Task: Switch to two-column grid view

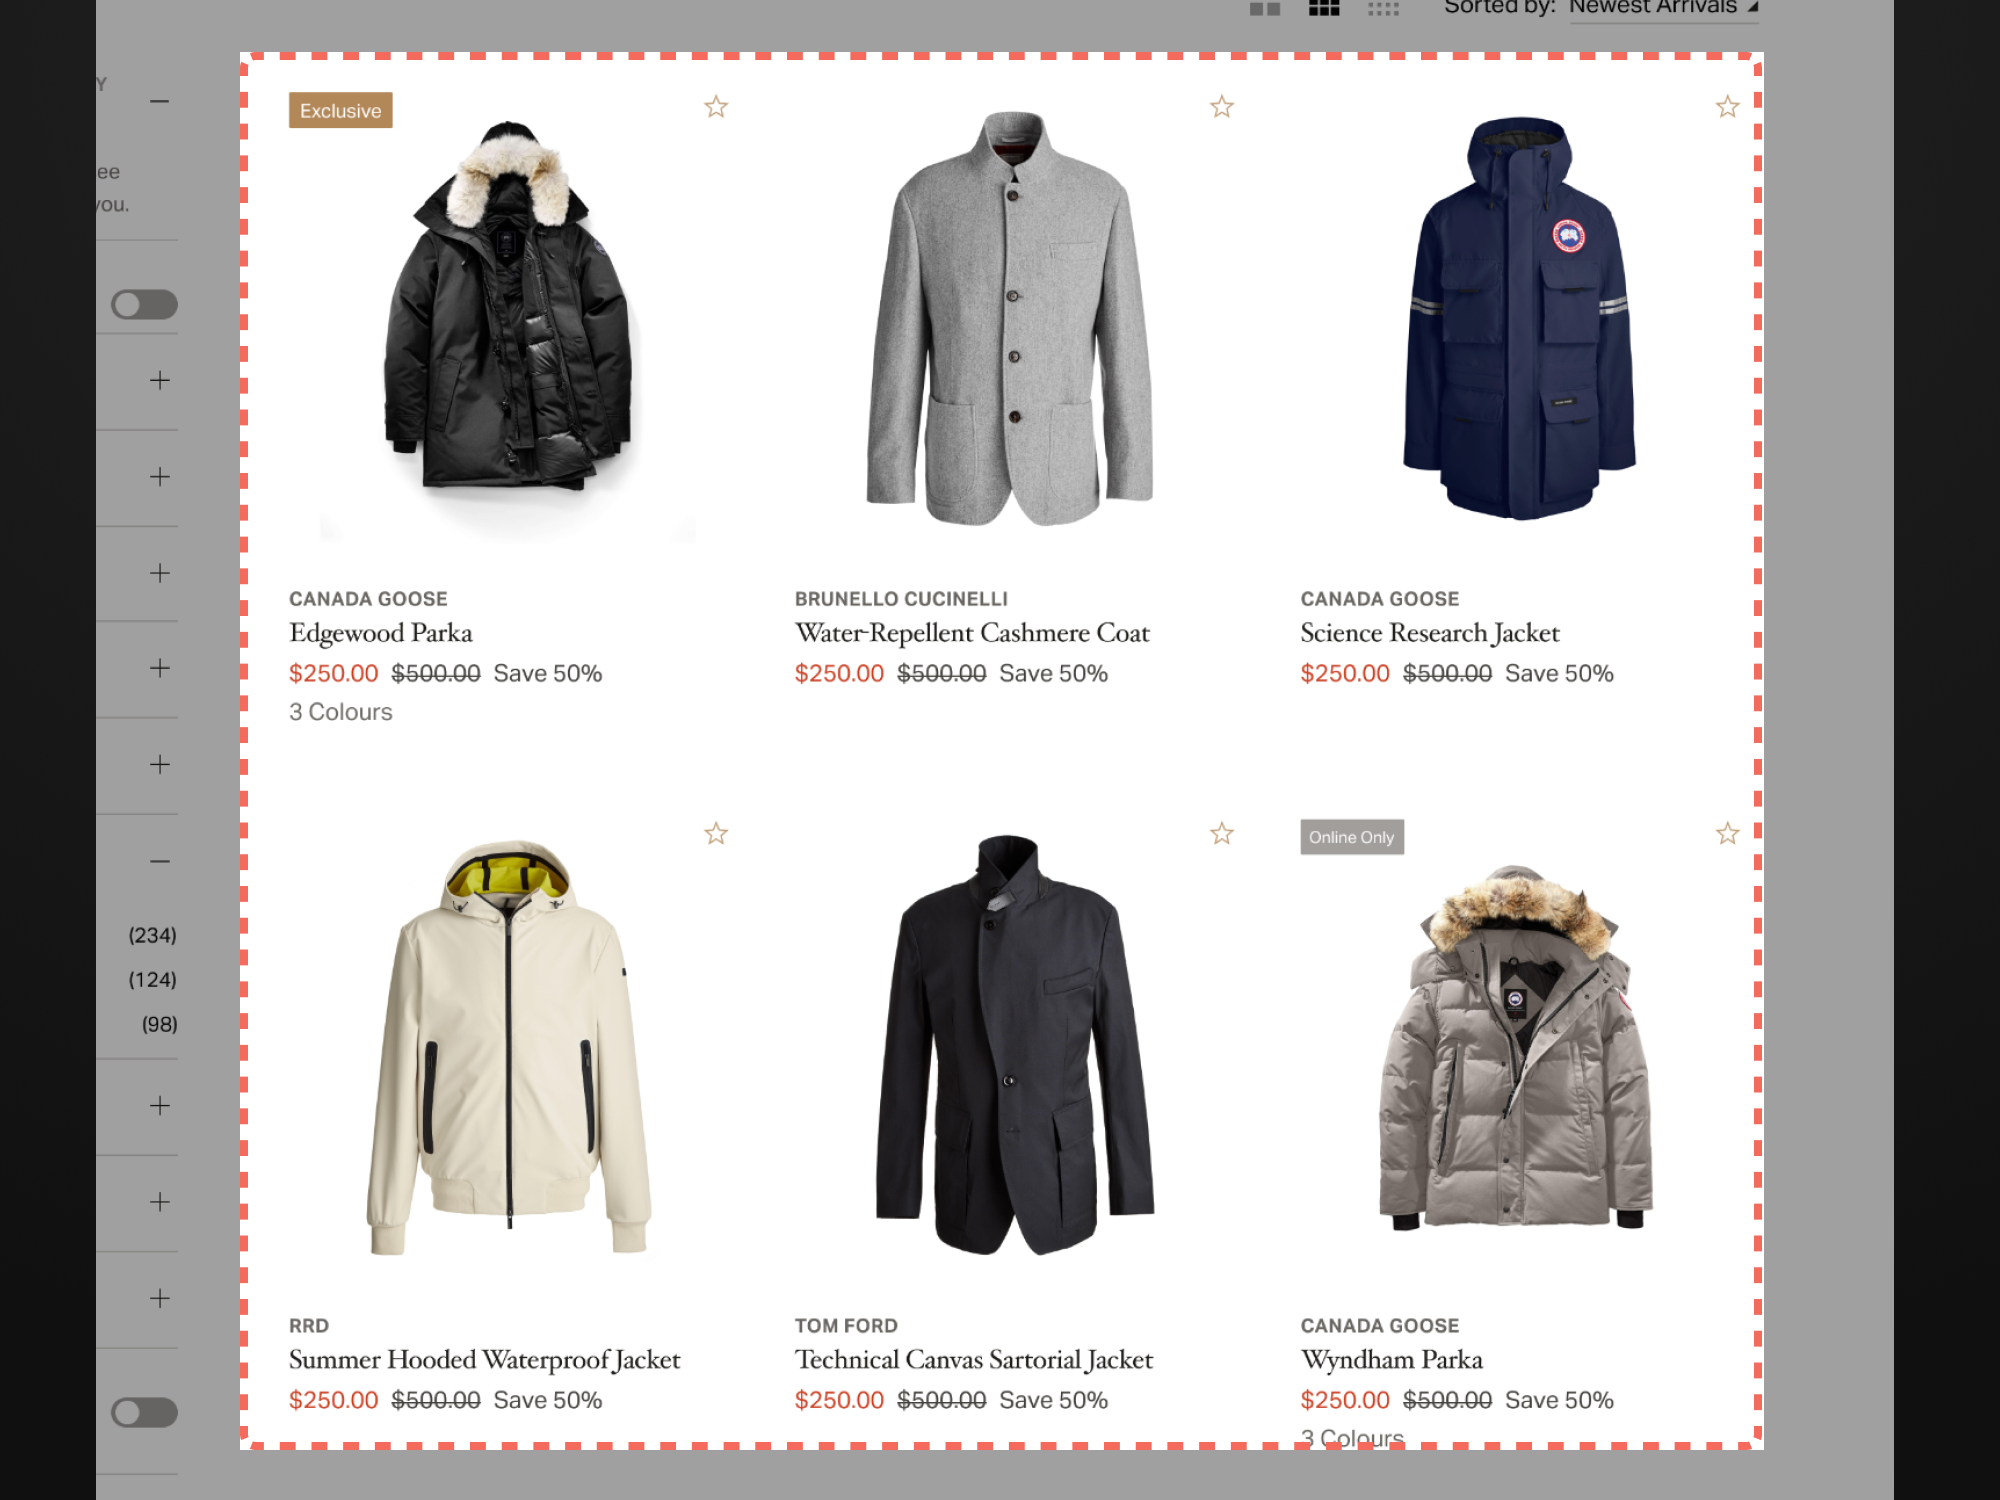Action: (x=1265, y=8)
